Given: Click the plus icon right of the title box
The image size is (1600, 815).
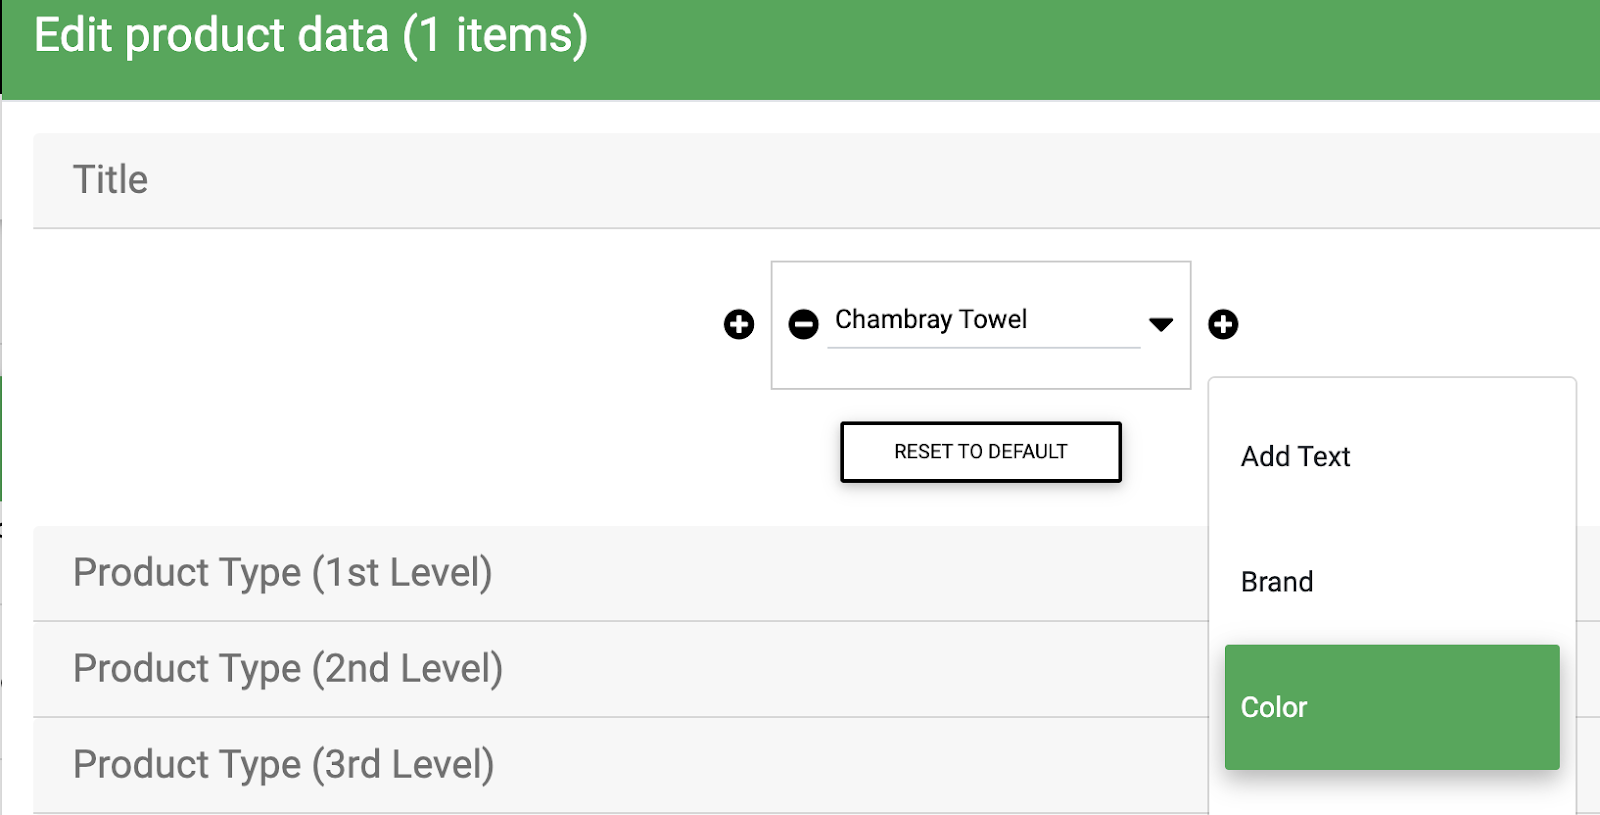Looking at the screenshot, I should (x=1223, y=324).
